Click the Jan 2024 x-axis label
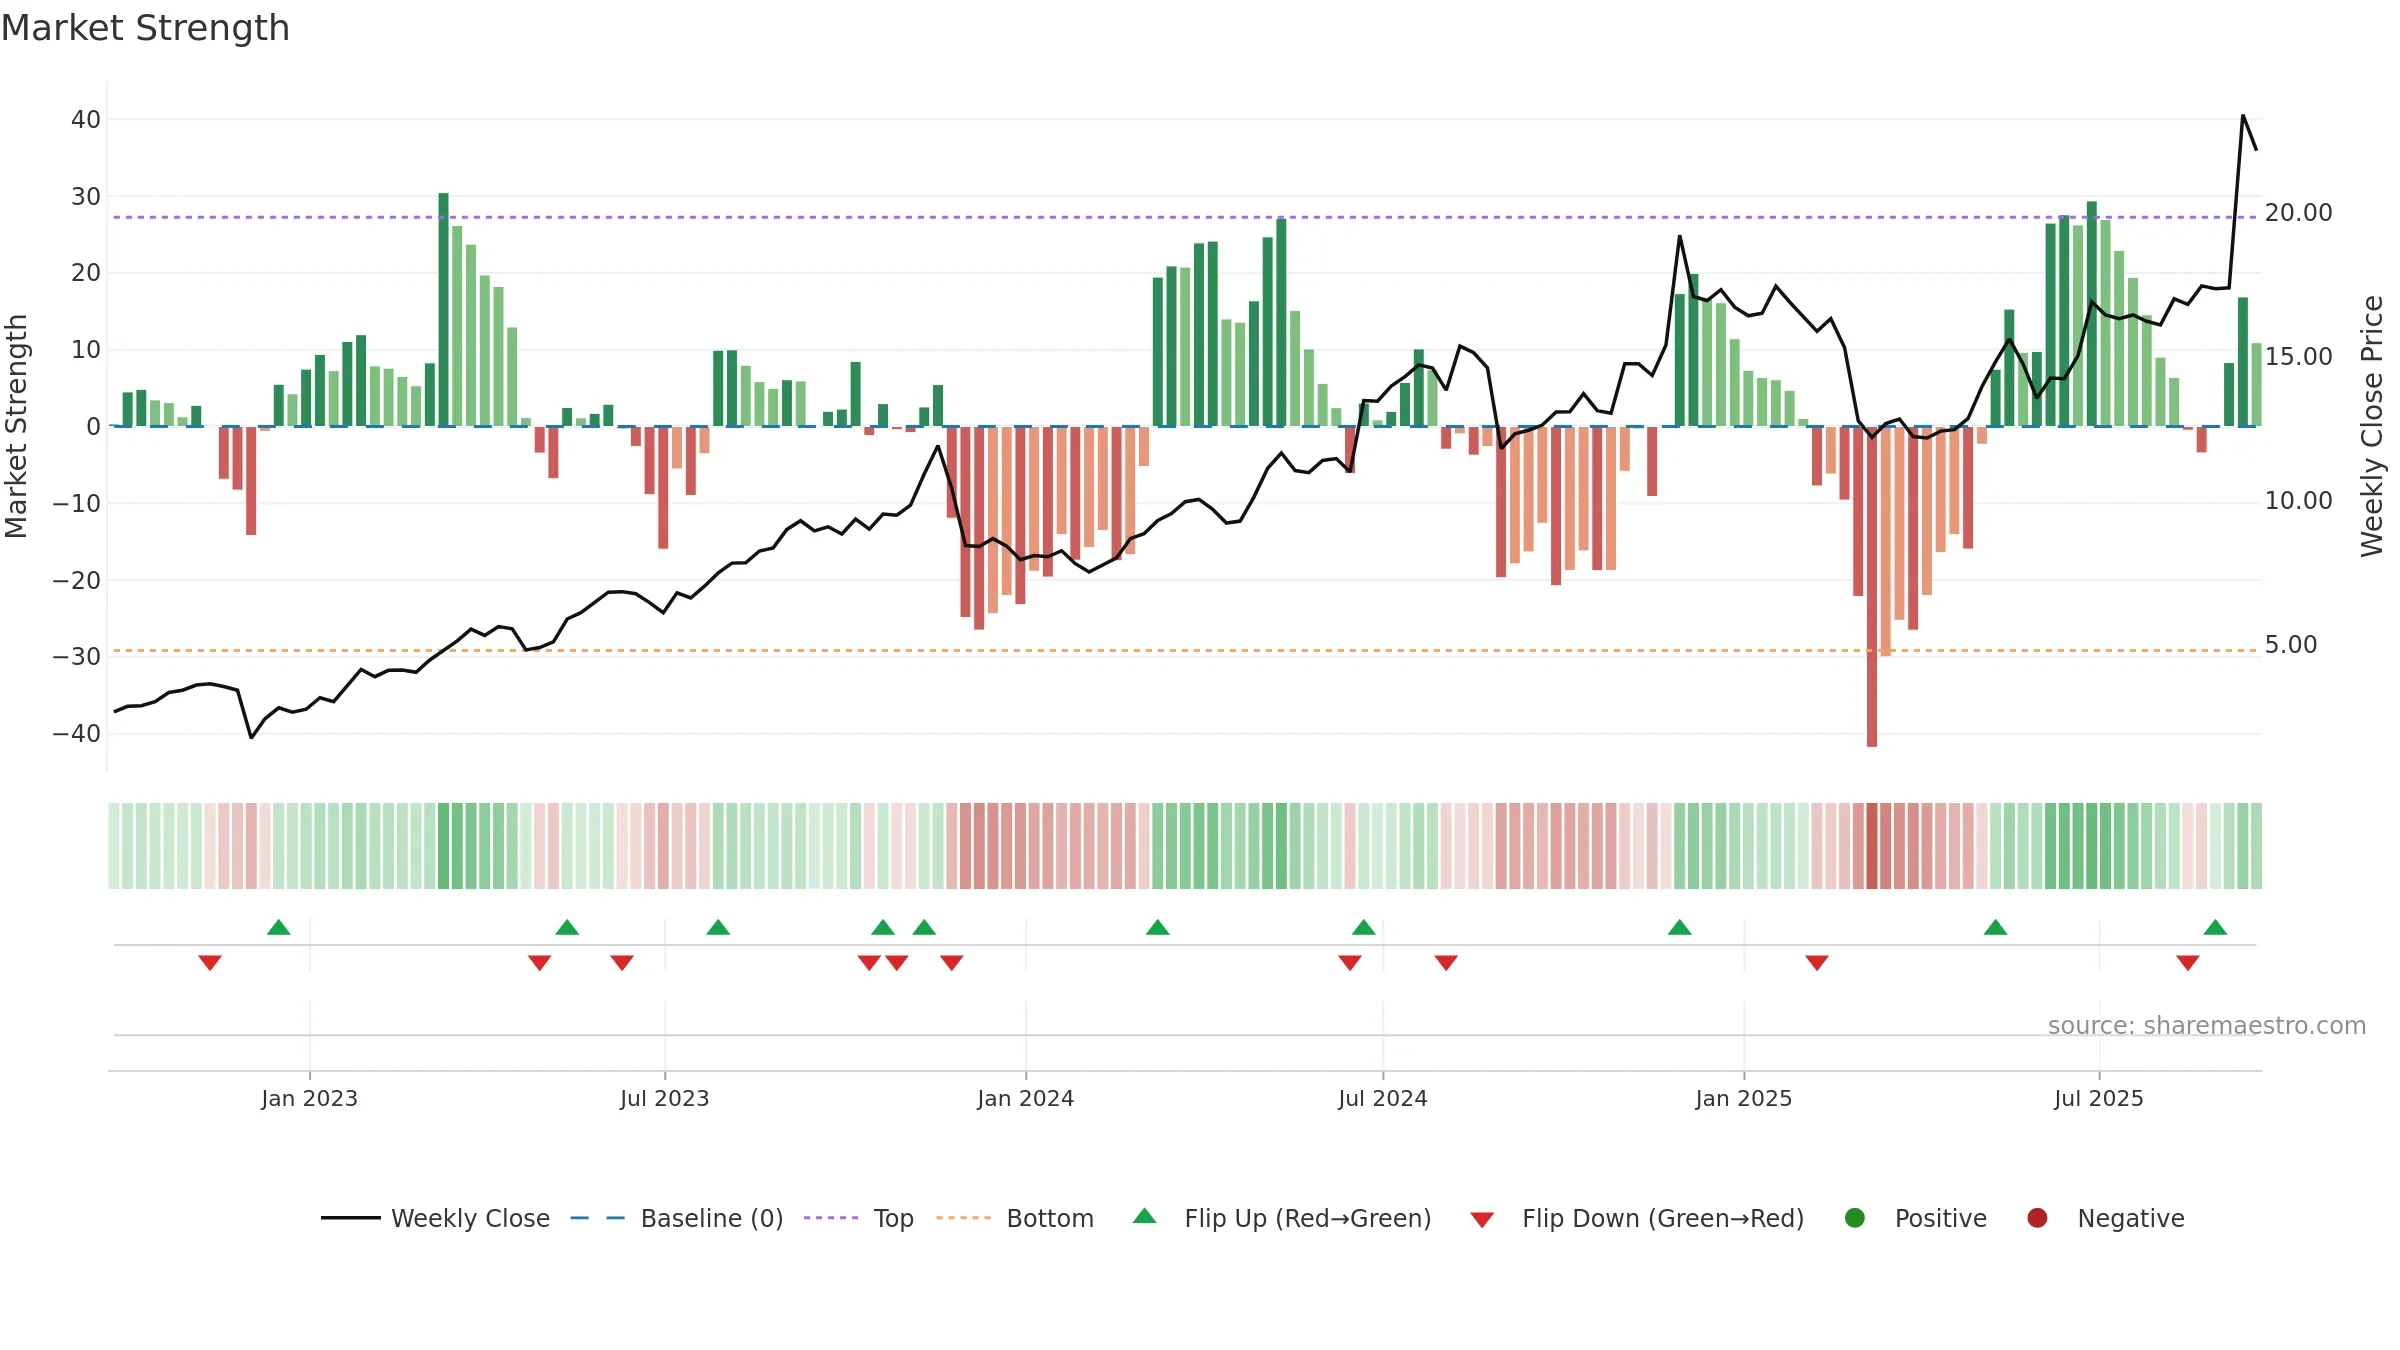Screen dimensions: 2400x1350 click(1026, 1098)
